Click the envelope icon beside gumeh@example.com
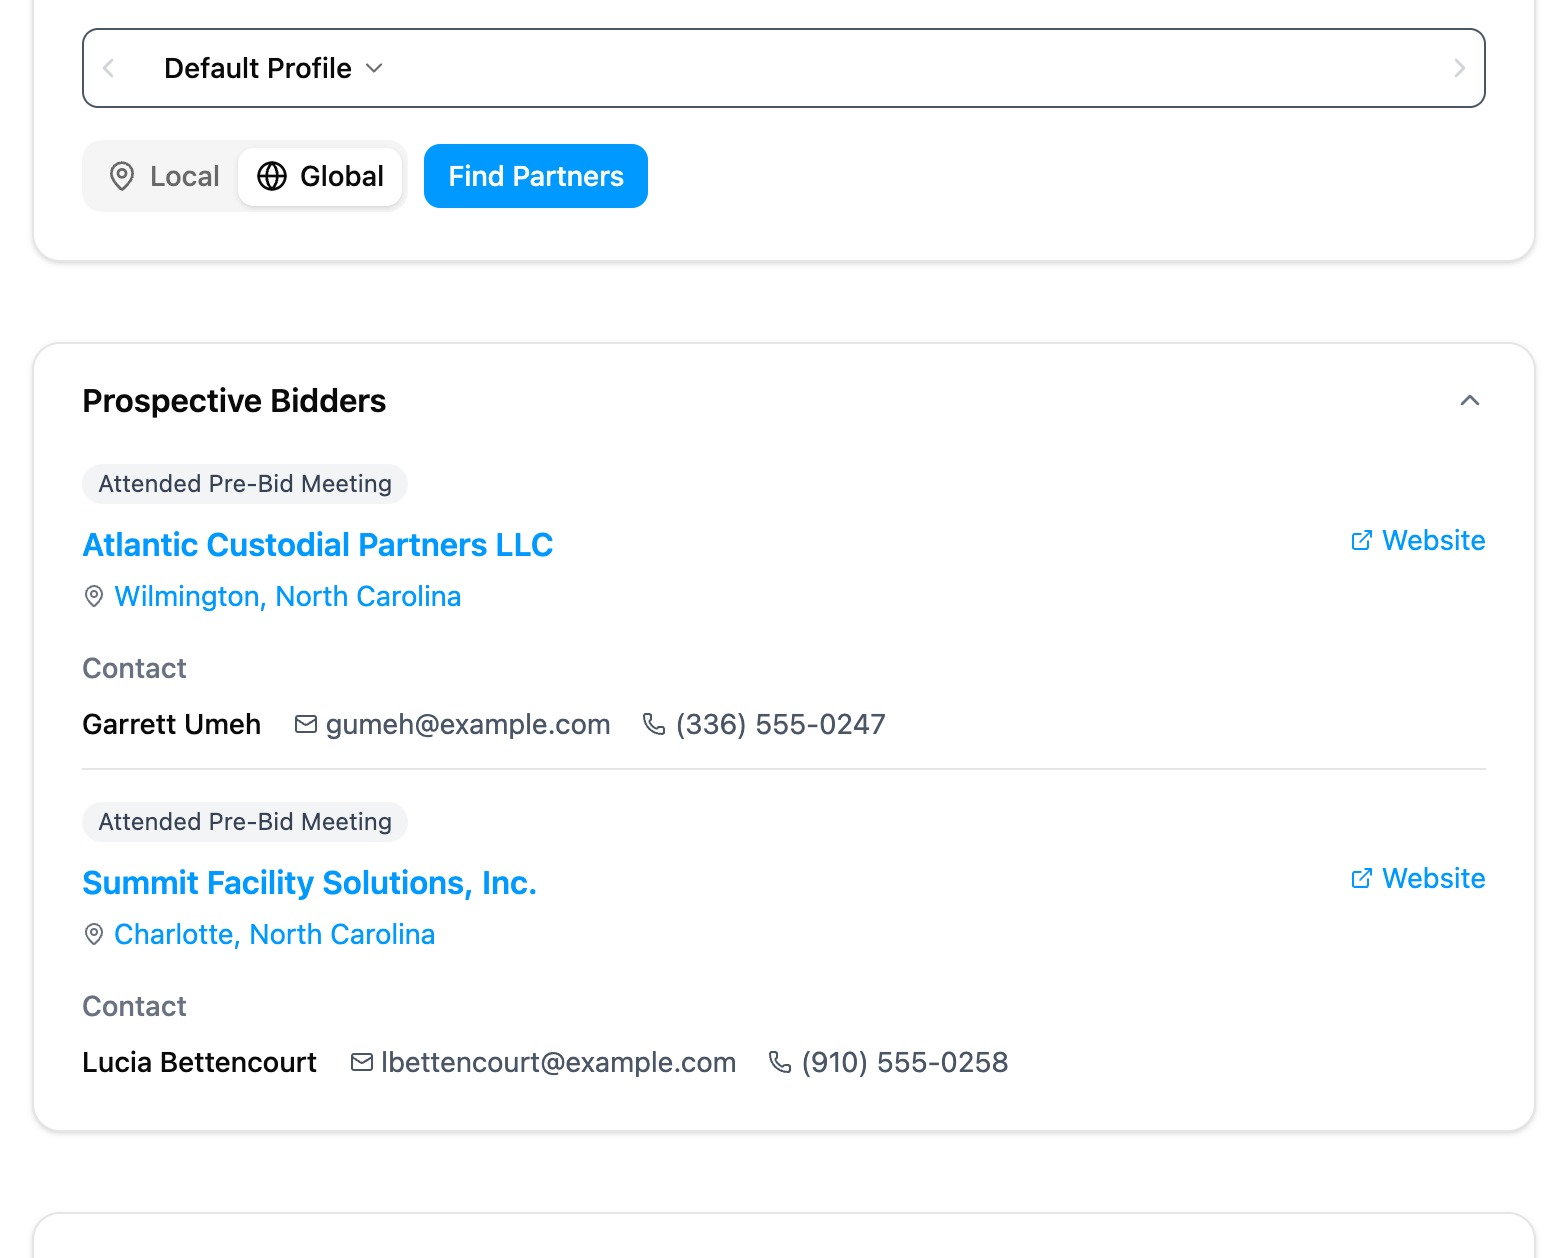 click(x=306, y=724)
